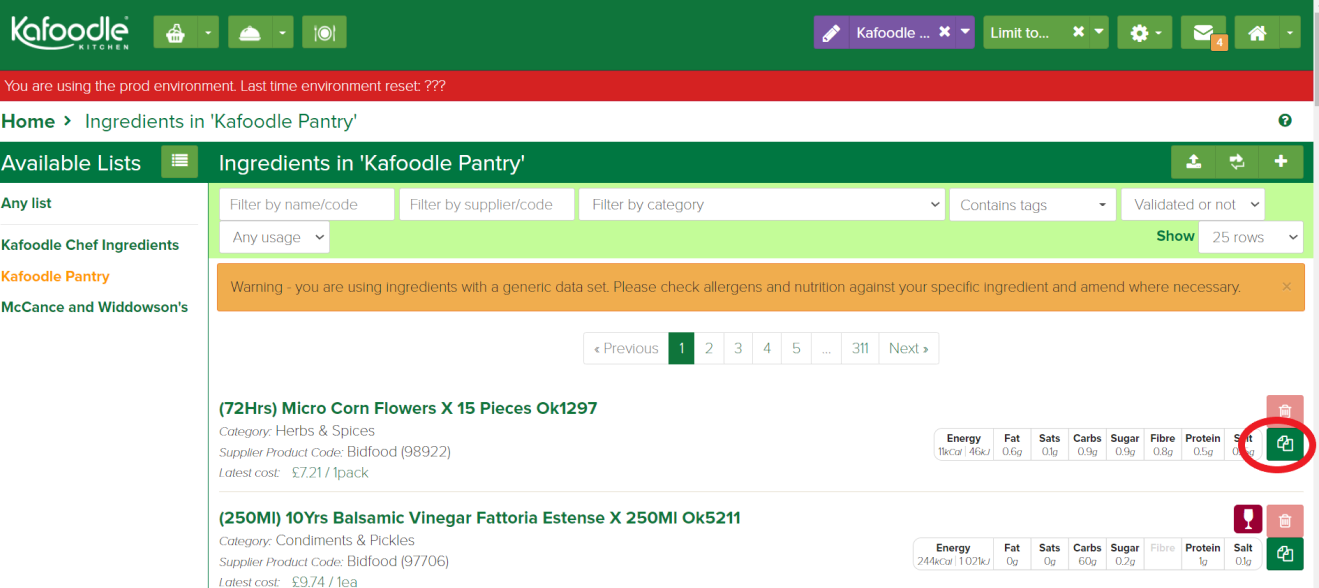Expand the arrow beside the basket button
Viewport: 1319px width, 588px height.
point(208,32)
